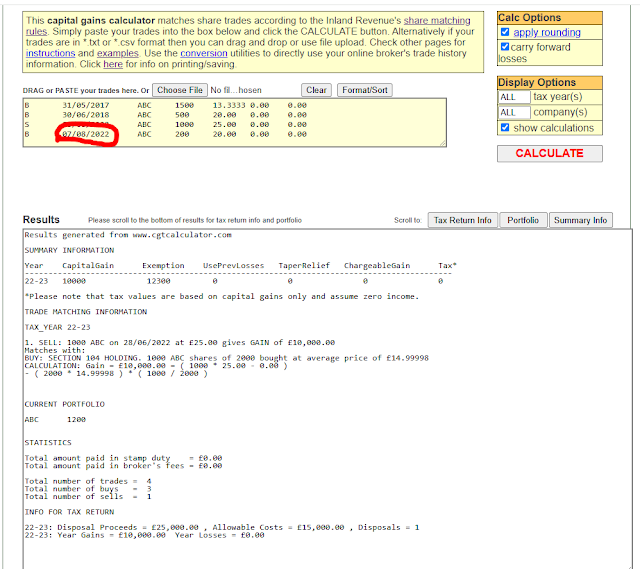Click the UsePrevLosses column header
Image resolution: width=640 pixels, height=569 pixels.
[233, 266]
